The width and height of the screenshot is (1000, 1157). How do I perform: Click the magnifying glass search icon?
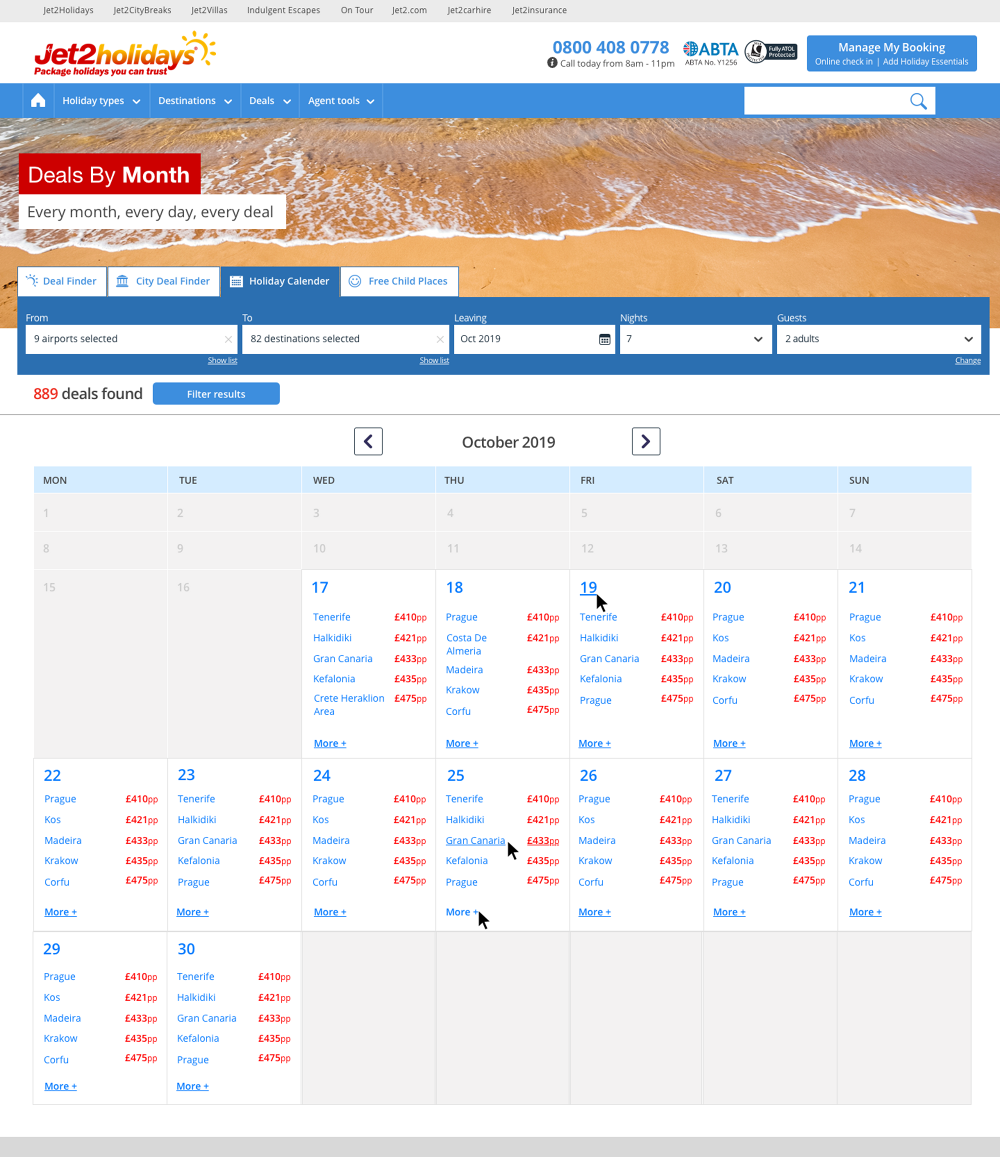pyautogui.click(x=918, y=100)
